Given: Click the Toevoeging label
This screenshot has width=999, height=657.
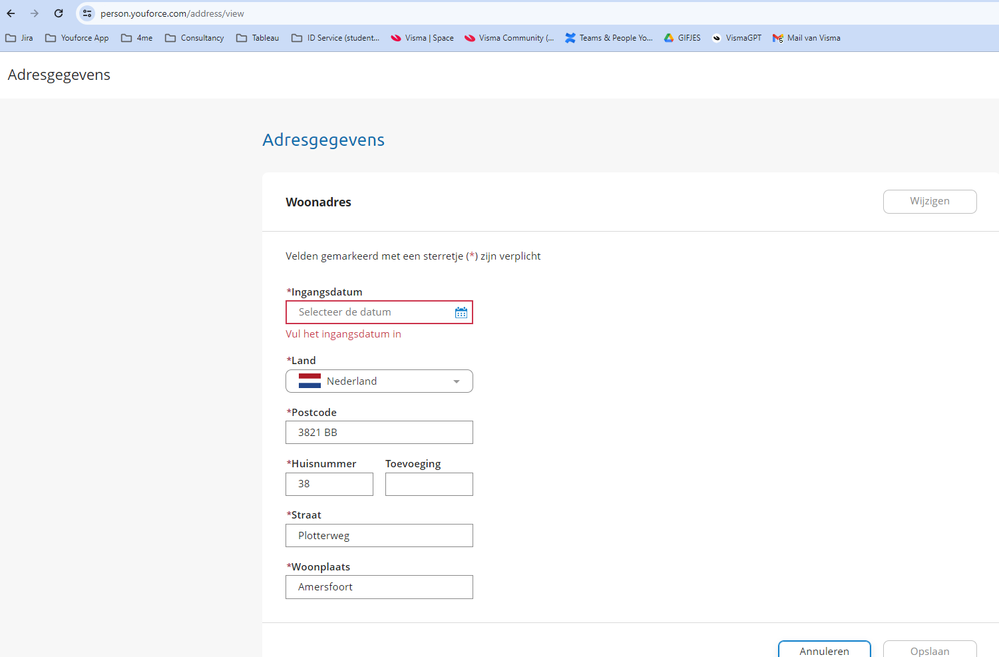Looking at the screenshot, I should (413, 463).
